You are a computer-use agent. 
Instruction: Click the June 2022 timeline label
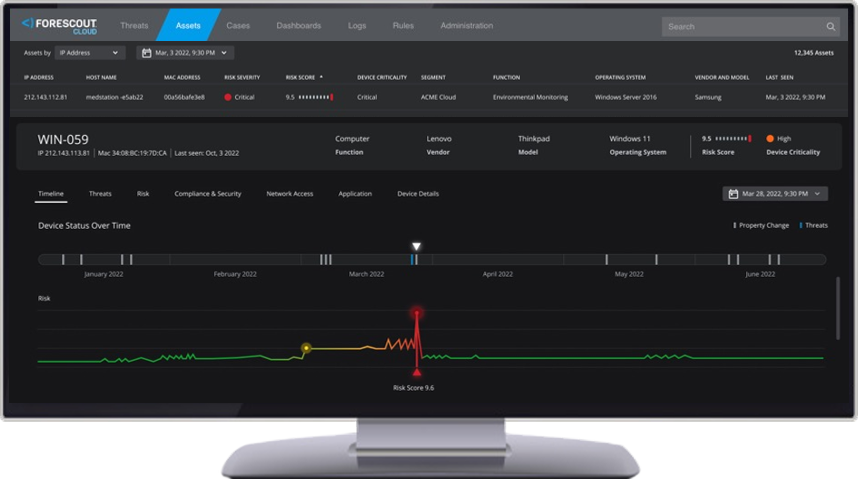tap(760, 274)
